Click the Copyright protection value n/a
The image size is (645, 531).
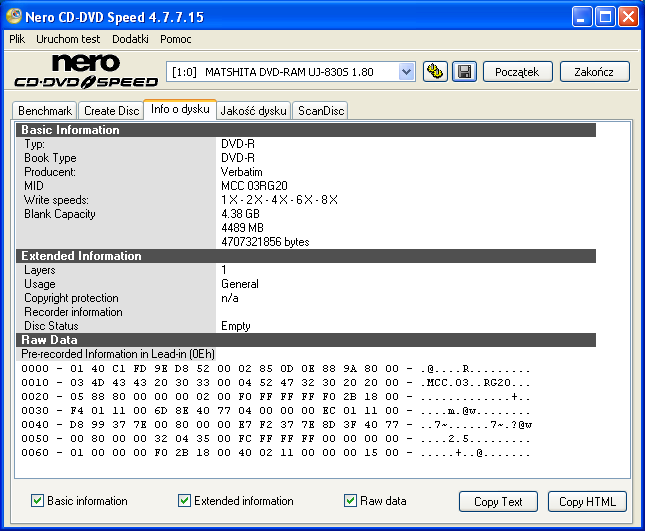point(230,298)
